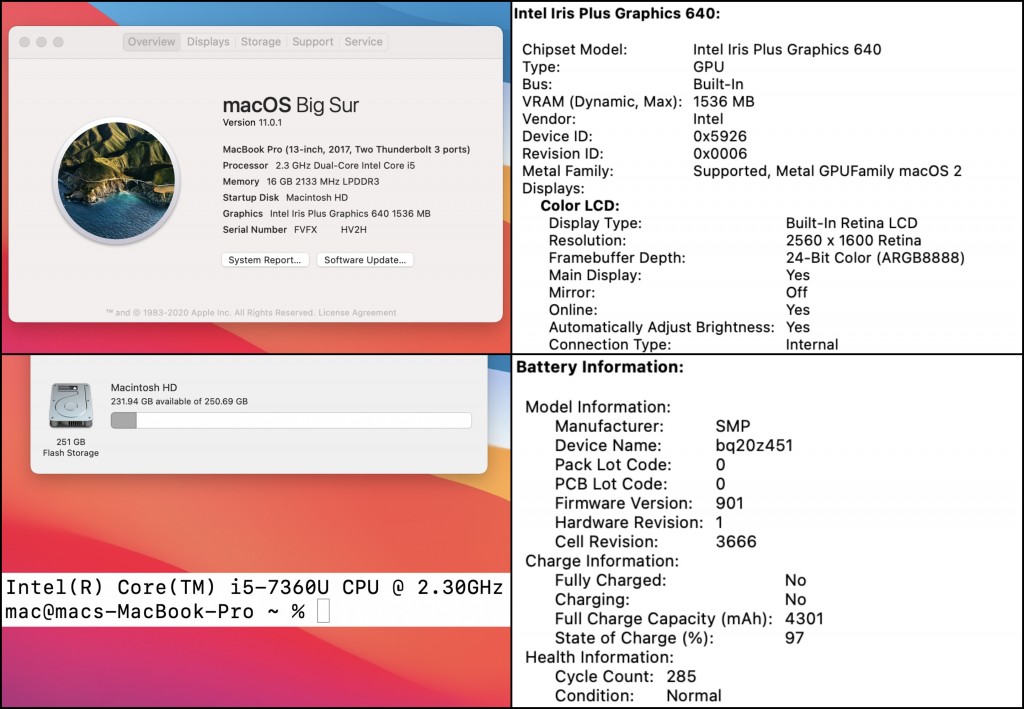Select the 'macOS Big Sur' title
1024x709 pixels.
[291, 104]
